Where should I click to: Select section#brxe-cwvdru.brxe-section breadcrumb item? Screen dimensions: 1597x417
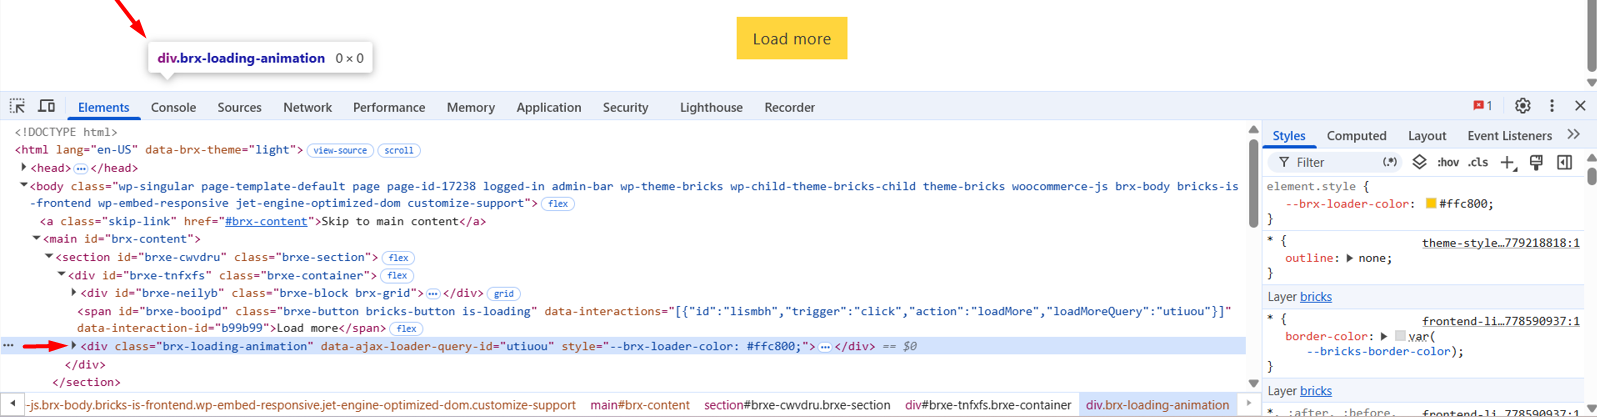point(797,405)
